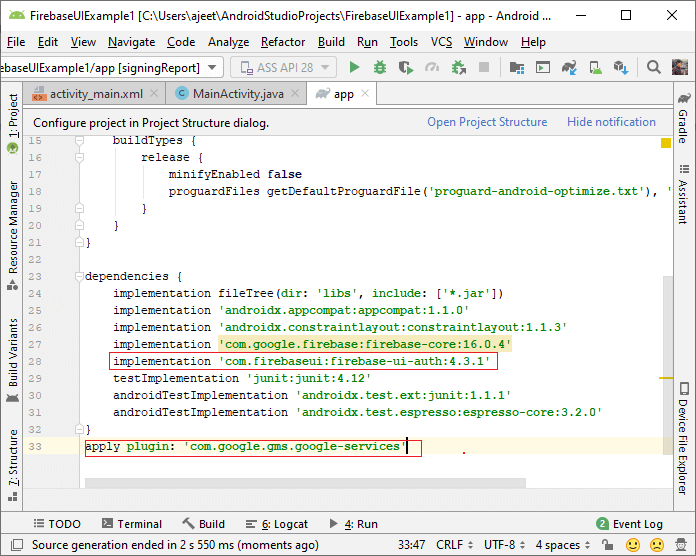
Task: Click the user avatar icon in toolbar
Action: [x=680, y=67]
